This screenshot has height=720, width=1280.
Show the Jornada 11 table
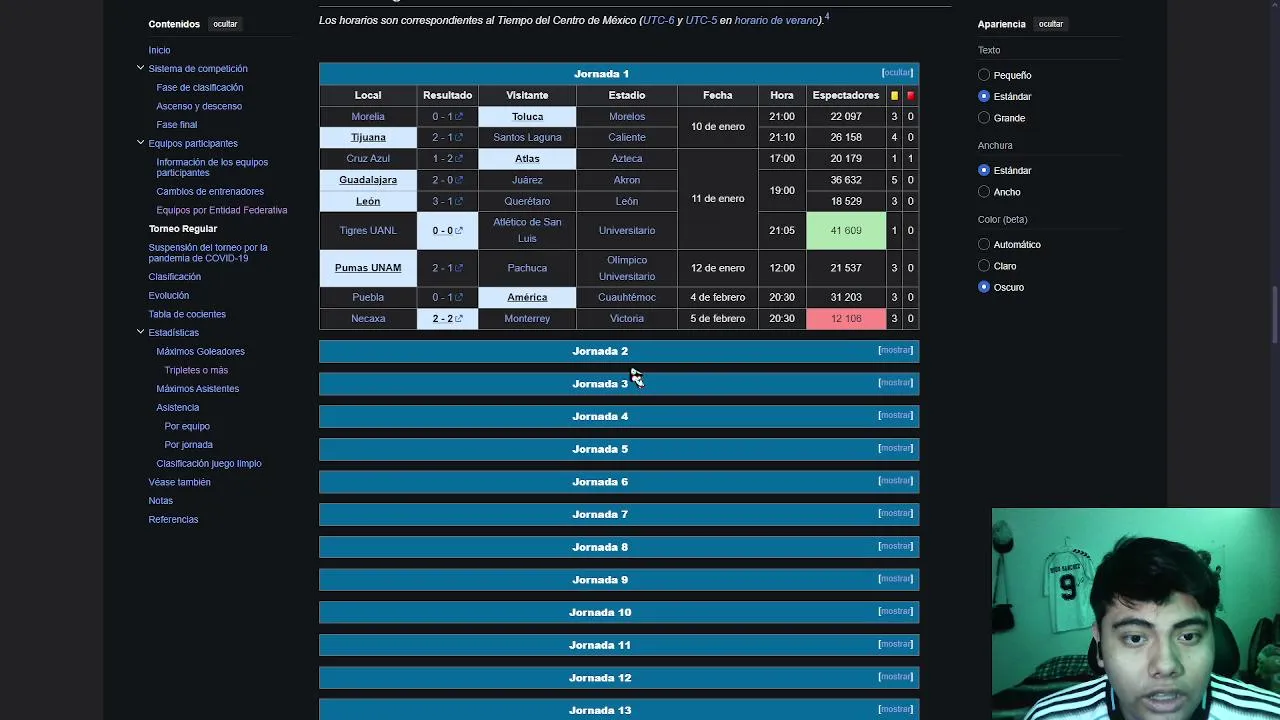895,644
